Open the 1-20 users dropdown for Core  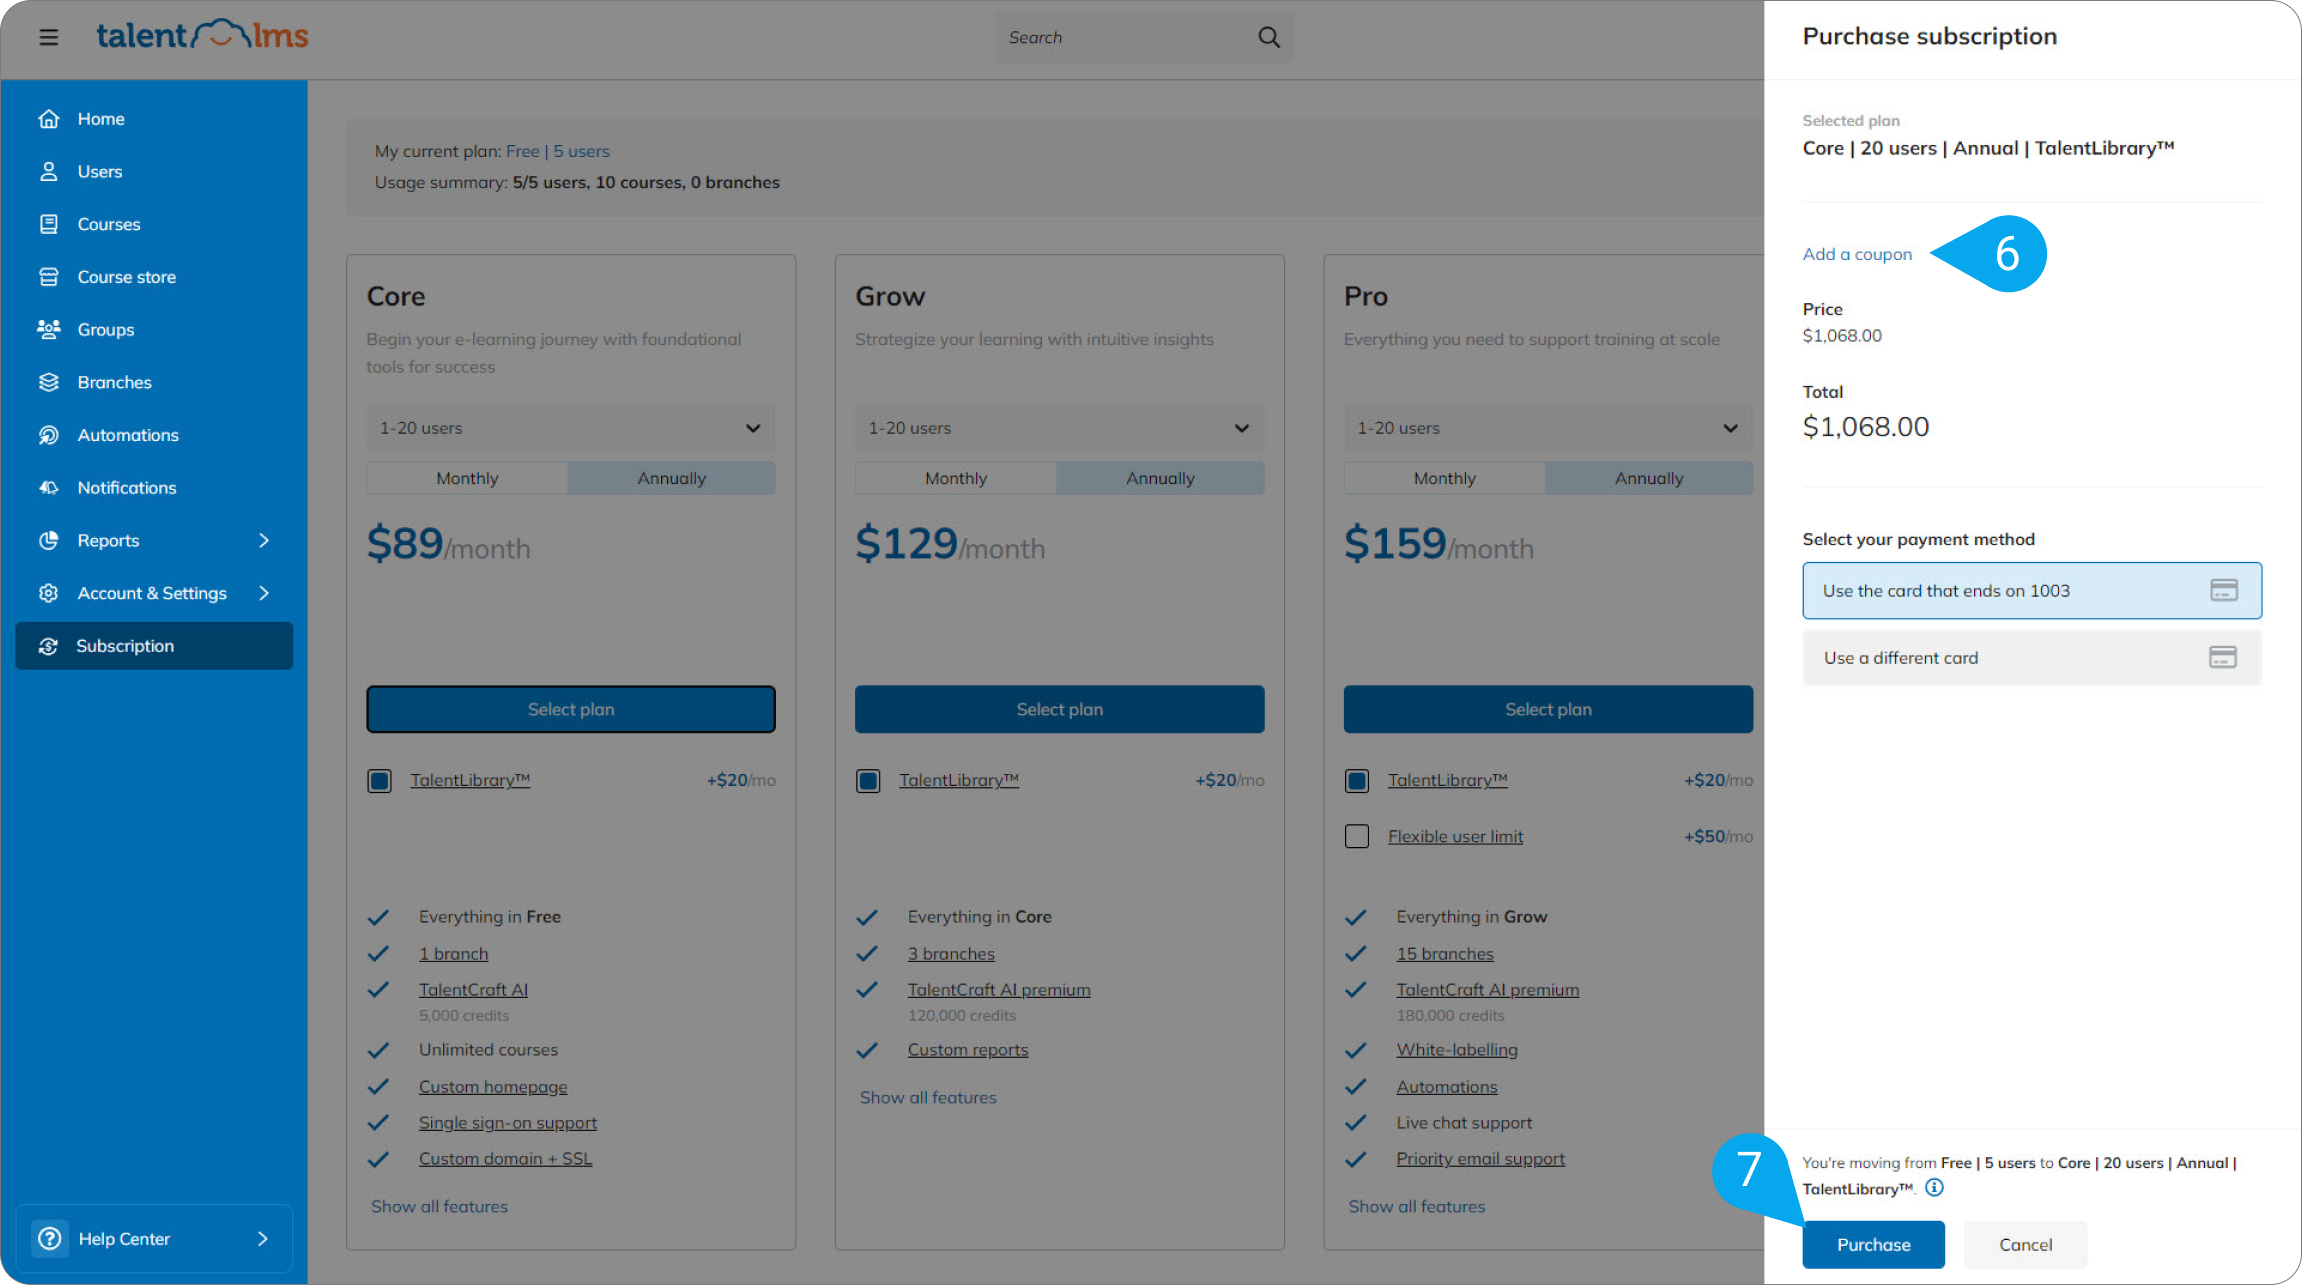(x=570, y=427)
